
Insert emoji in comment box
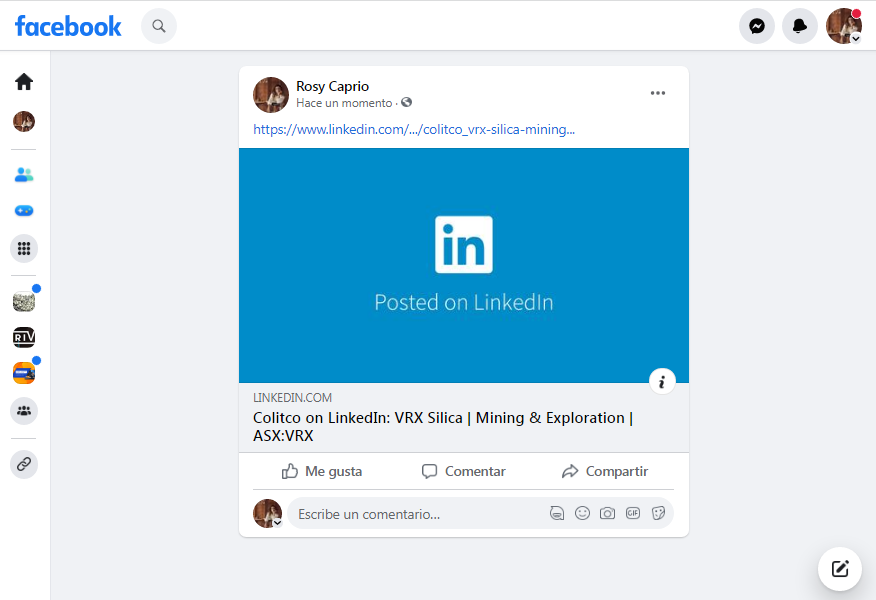582,513
